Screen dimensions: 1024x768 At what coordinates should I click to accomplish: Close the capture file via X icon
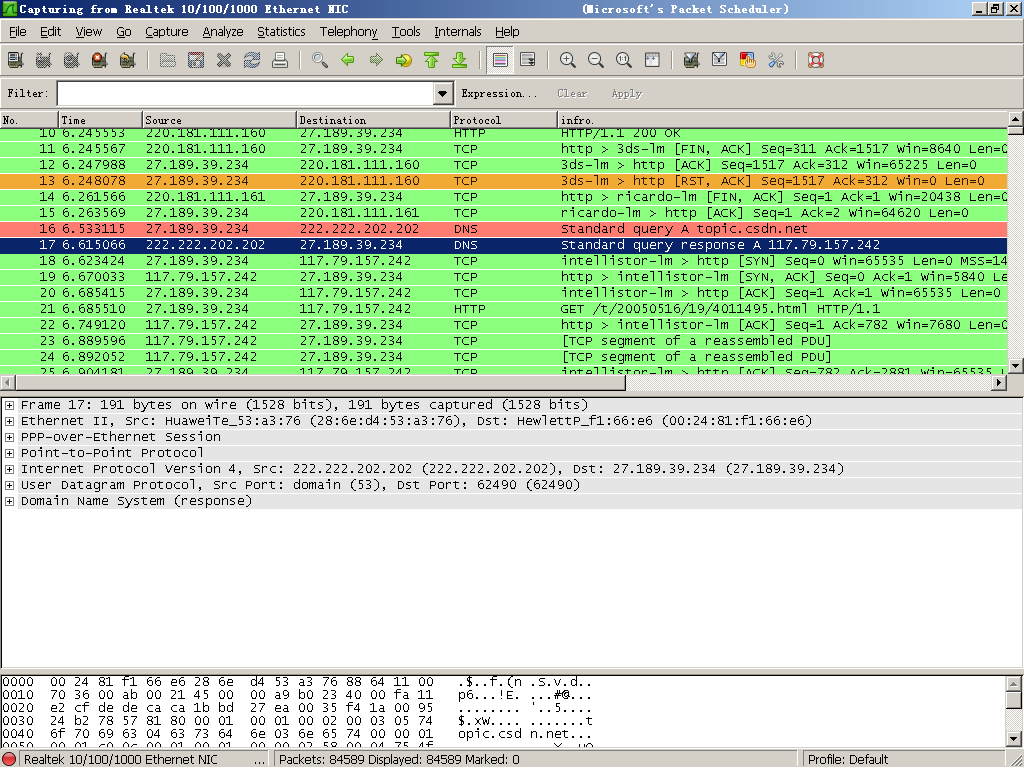[x=224, y=60]
